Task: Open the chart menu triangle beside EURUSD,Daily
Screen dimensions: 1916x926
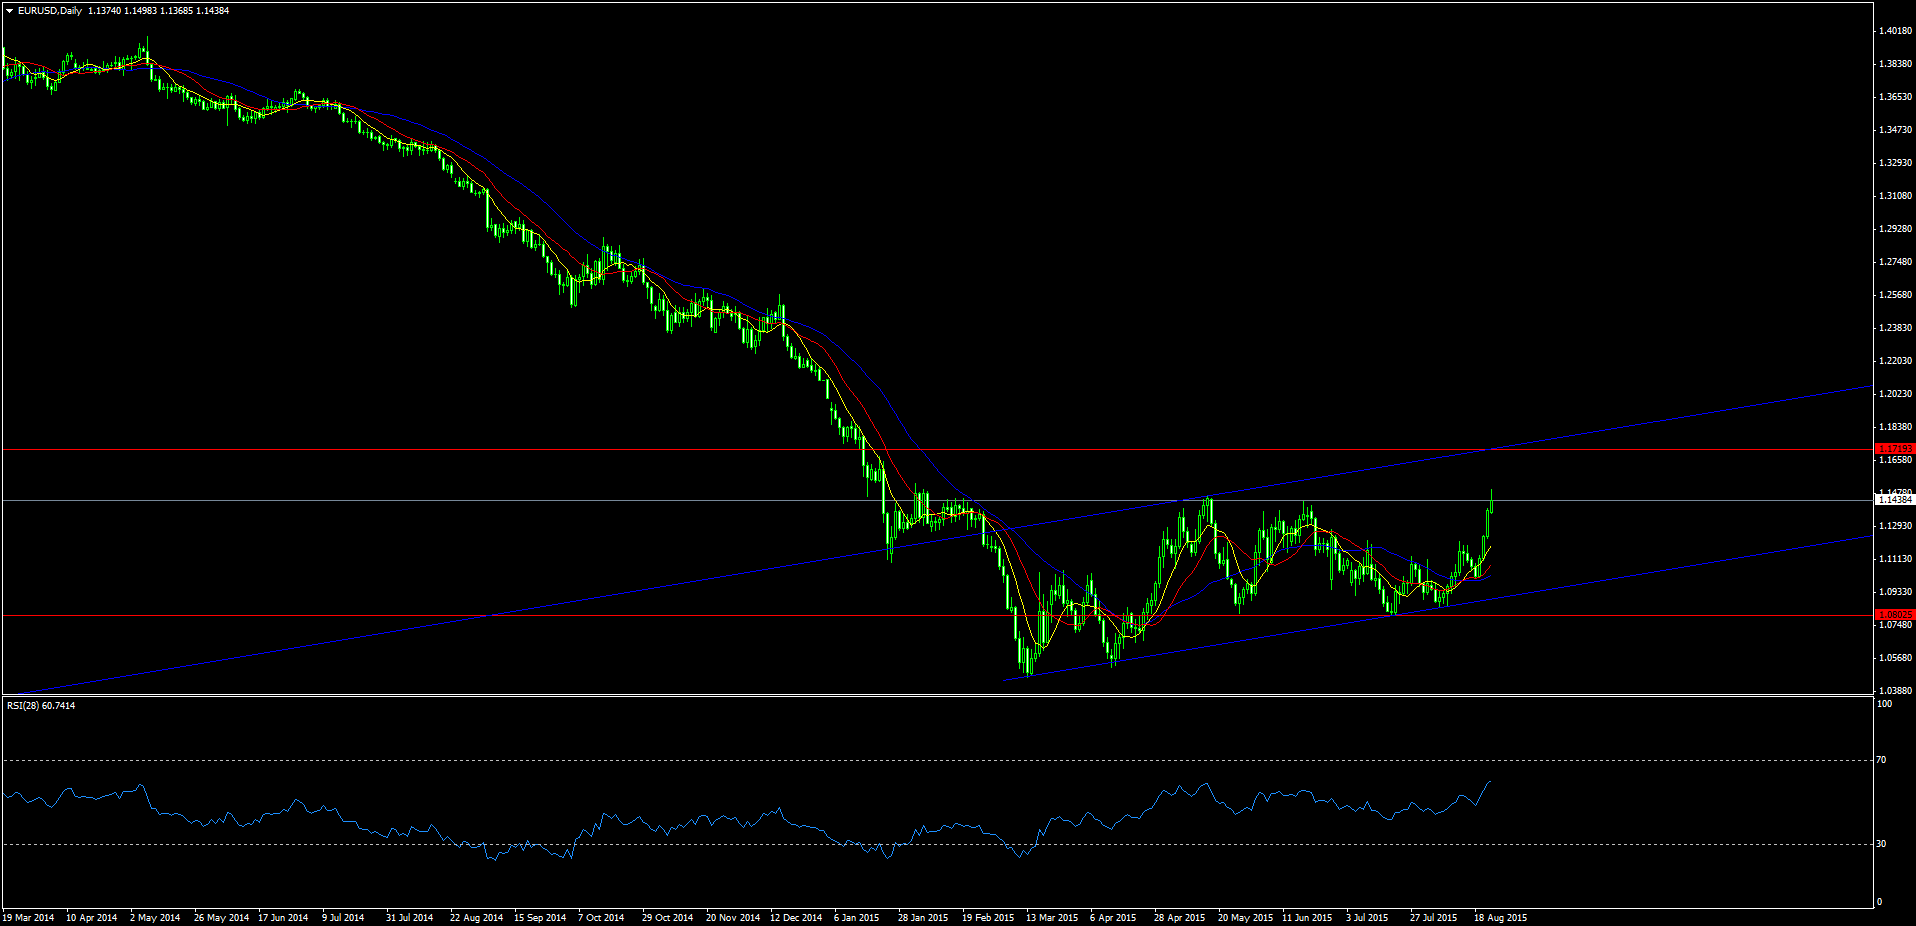Action: [x=9, y=11]
